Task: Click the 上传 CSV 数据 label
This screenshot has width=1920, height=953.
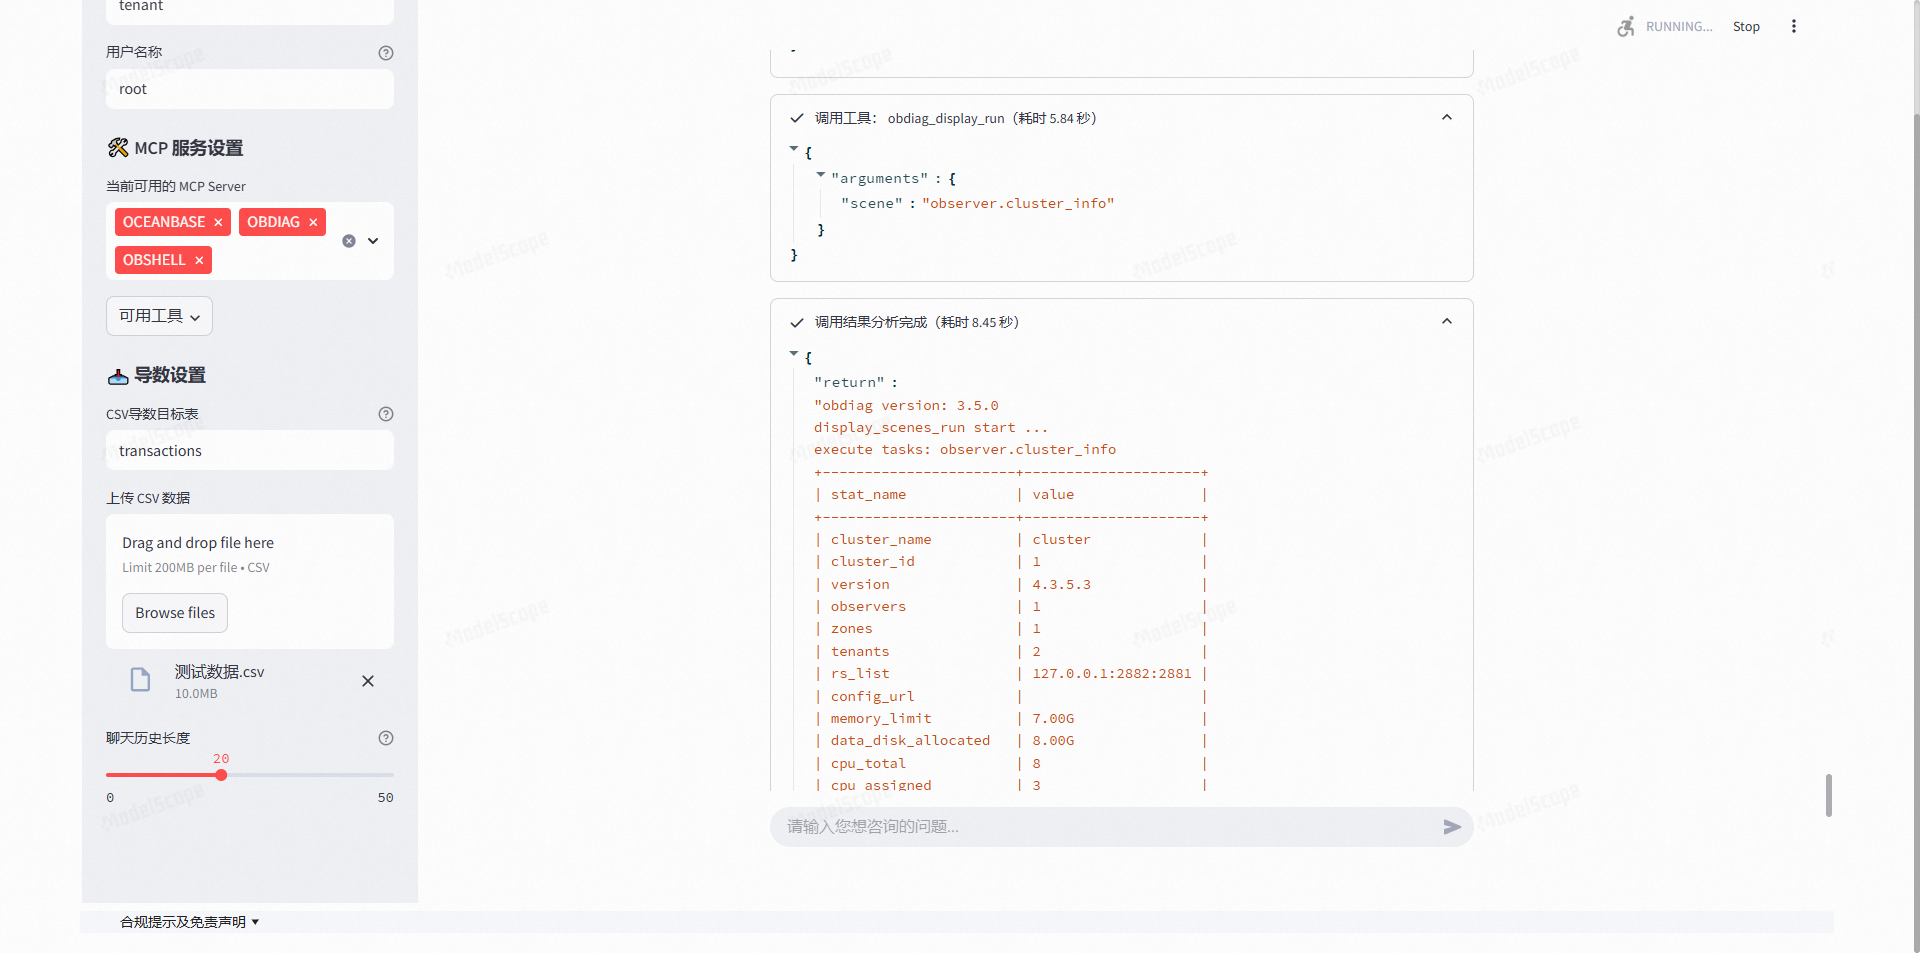Action: pyautogui.click(x=148, y=498)
